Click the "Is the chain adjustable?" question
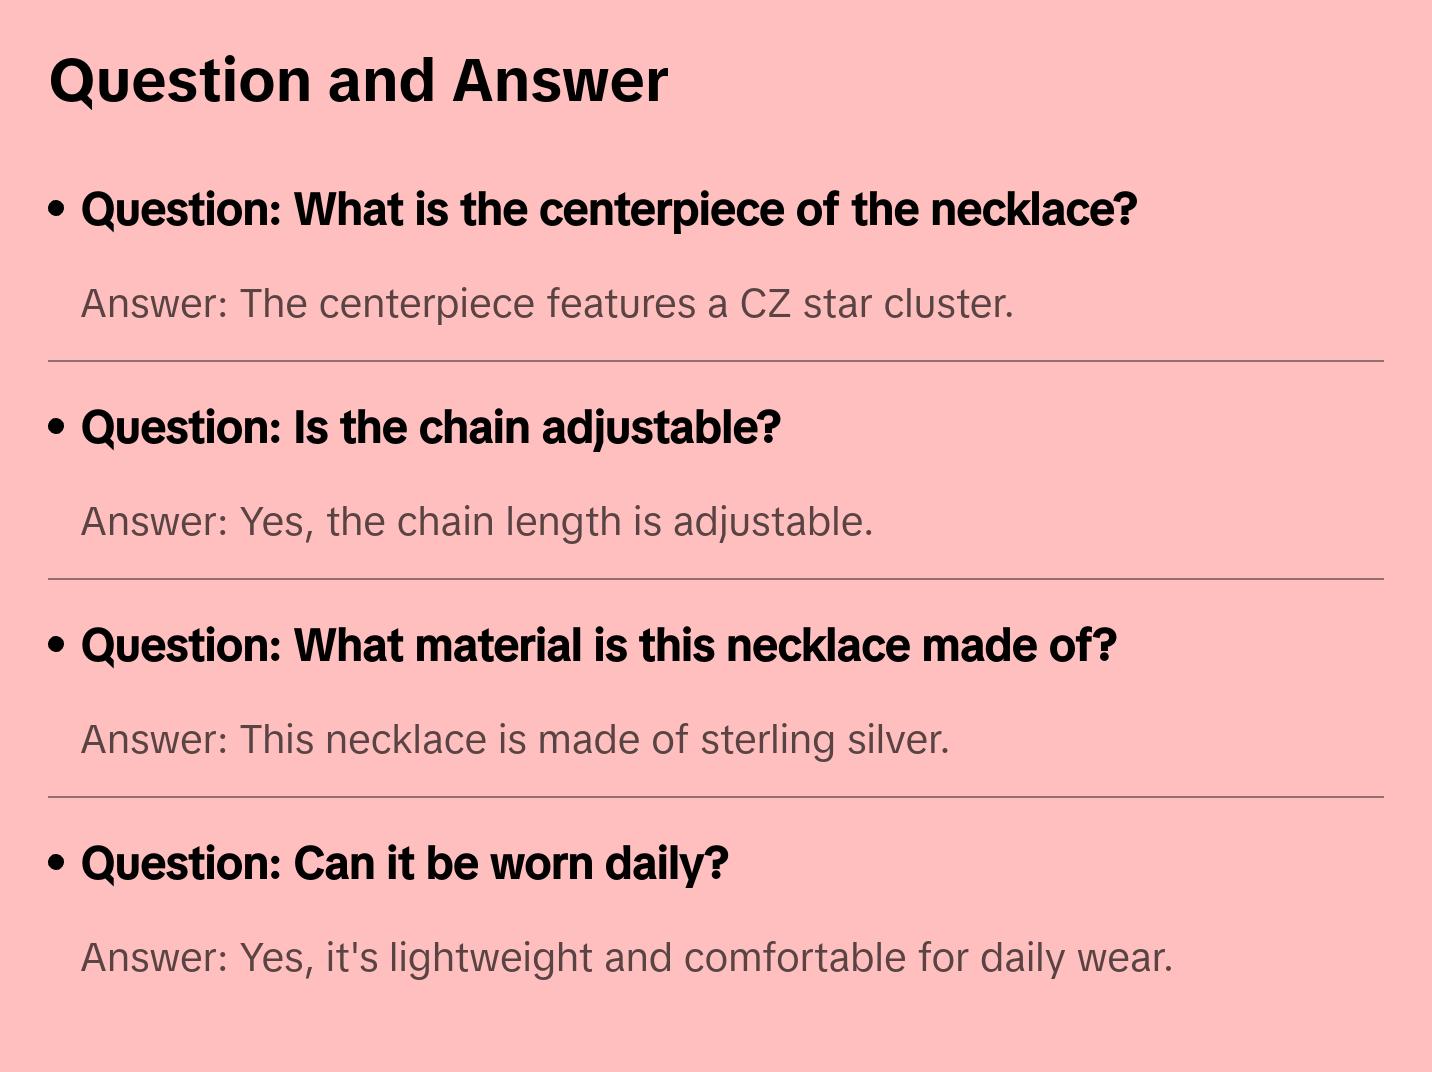Viewport: 1432px width, 1072px height. [x=430, y=428]
